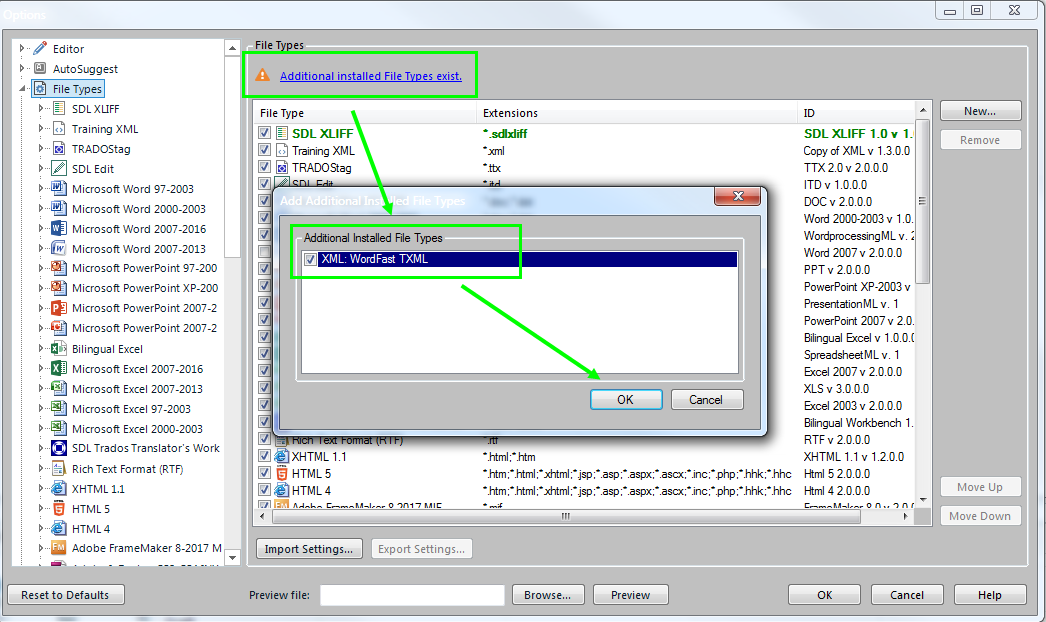
Task: Click Reset to Defaults
Action: [65, 595]
